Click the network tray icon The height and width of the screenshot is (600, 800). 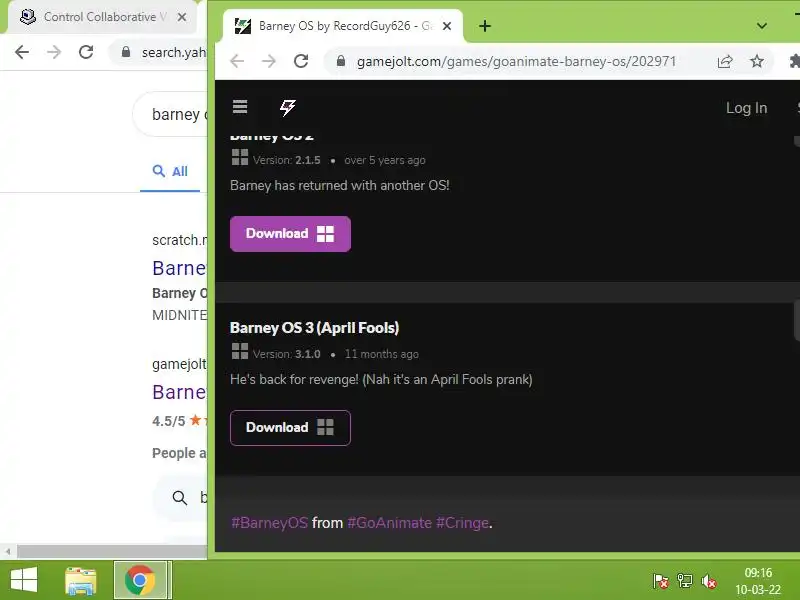click(x=685, y=581)
